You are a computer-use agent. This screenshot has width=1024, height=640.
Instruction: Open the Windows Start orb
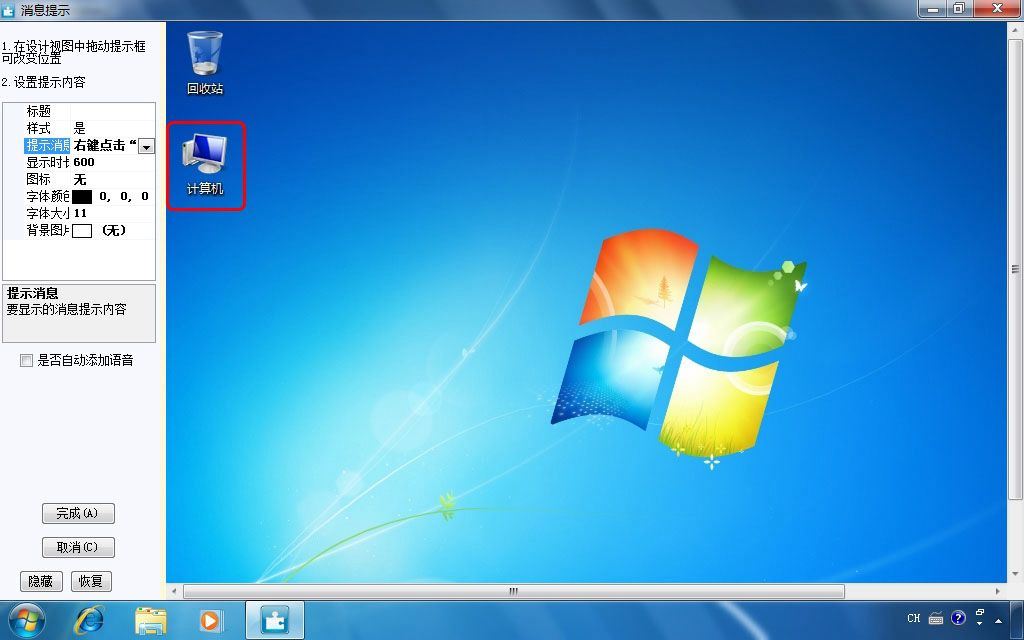(27, 619)
